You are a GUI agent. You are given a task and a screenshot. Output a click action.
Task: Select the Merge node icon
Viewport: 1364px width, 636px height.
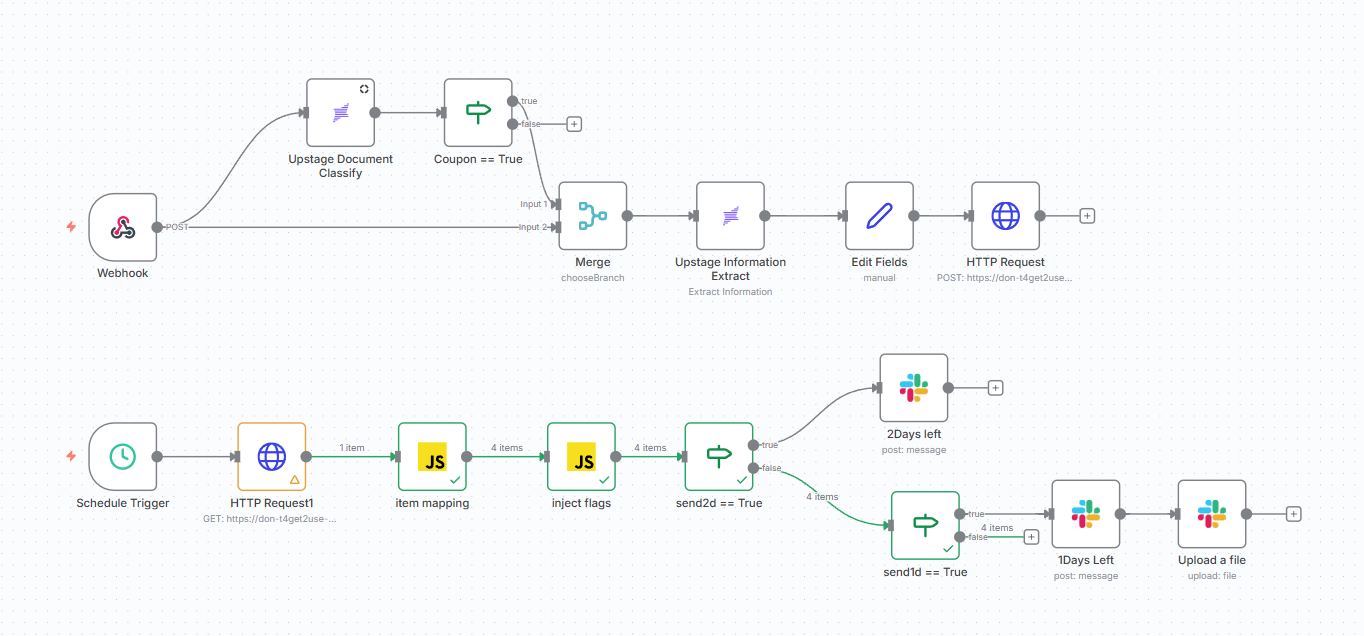[x=593, y=215]
